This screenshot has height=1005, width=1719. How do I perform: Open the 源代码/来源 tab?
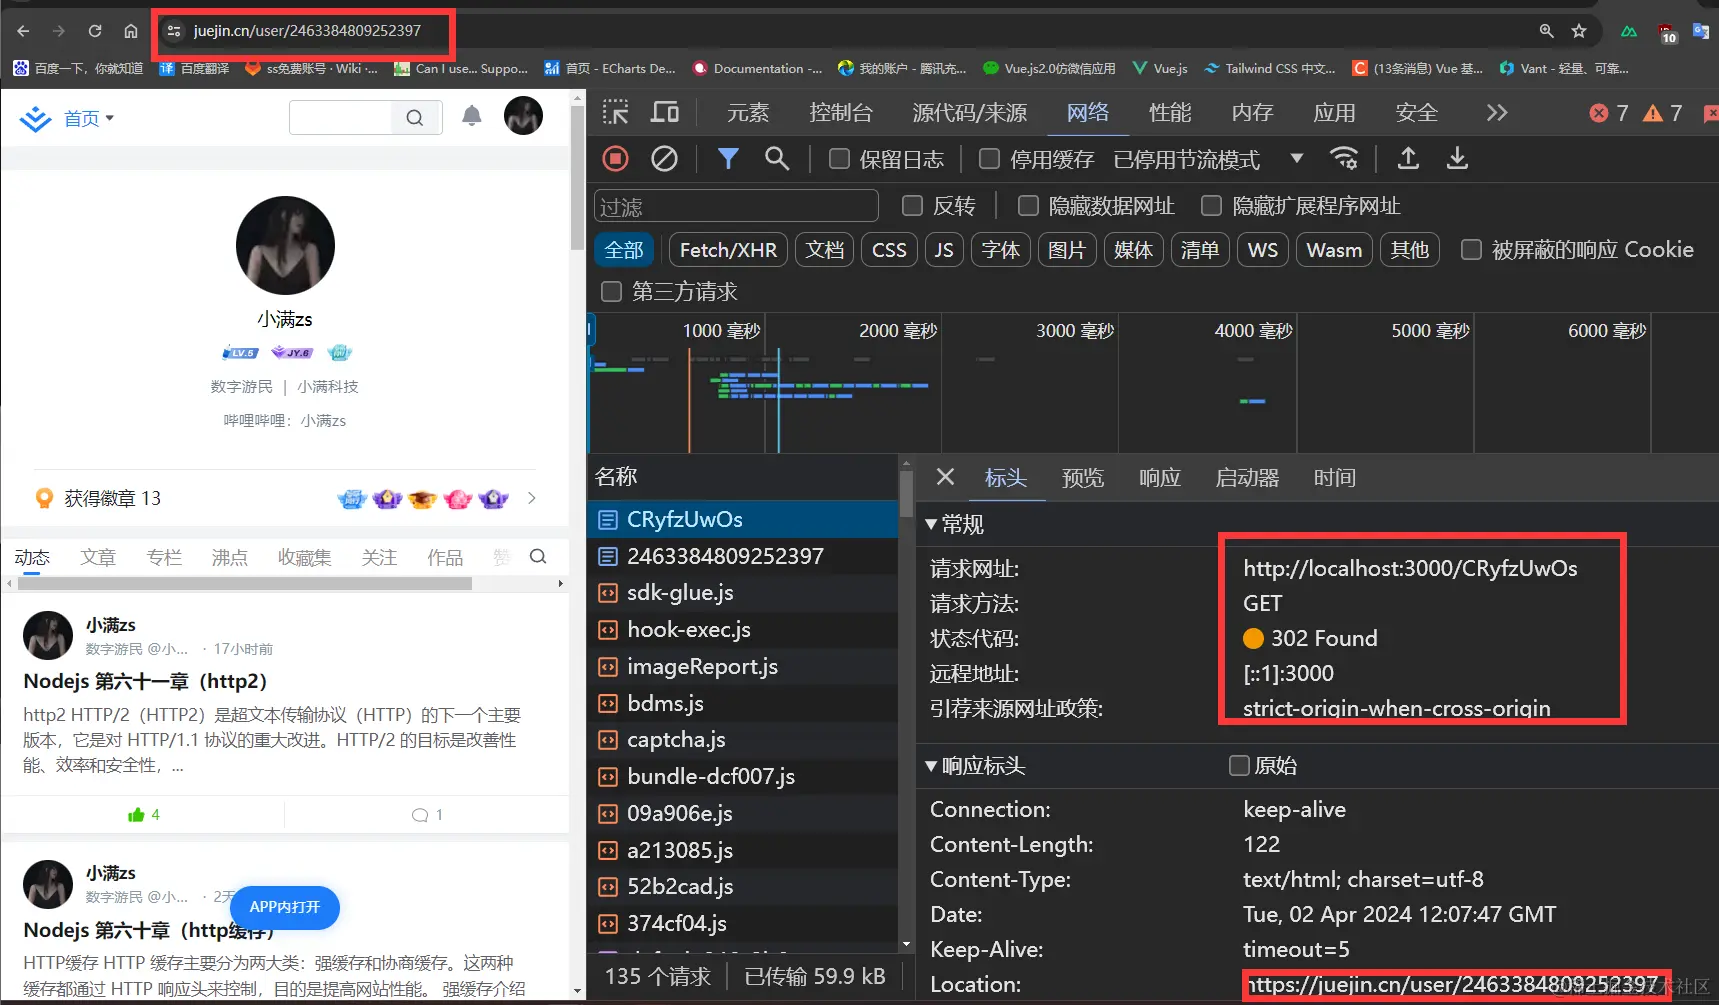(969, 113)
